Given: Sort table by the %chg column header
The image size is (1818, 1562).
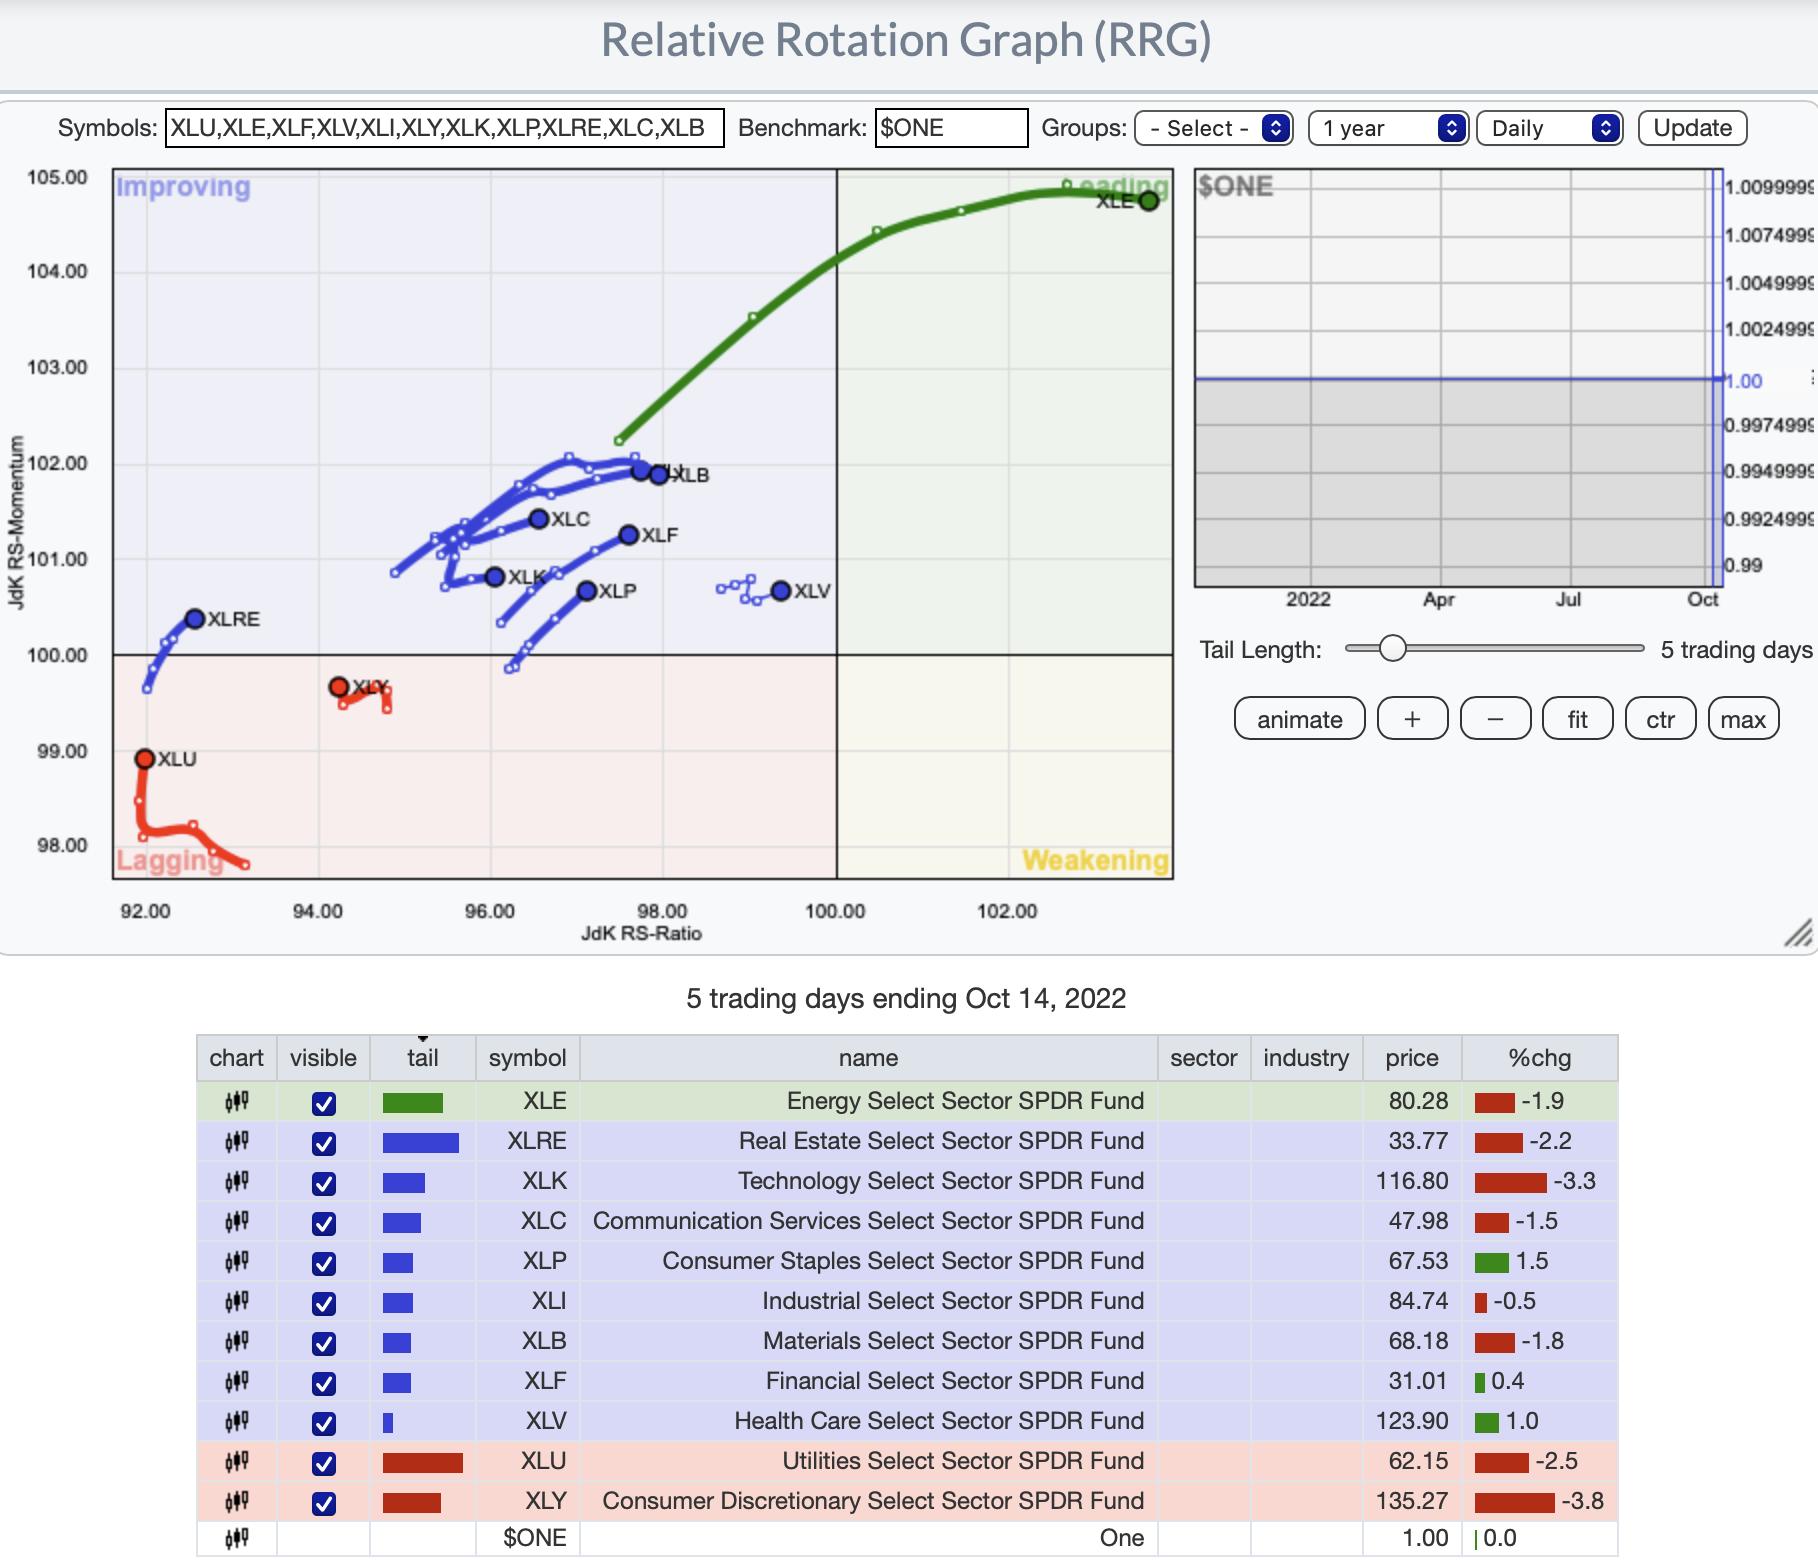Looking at the screenshot, I should pos(1539,1058).
